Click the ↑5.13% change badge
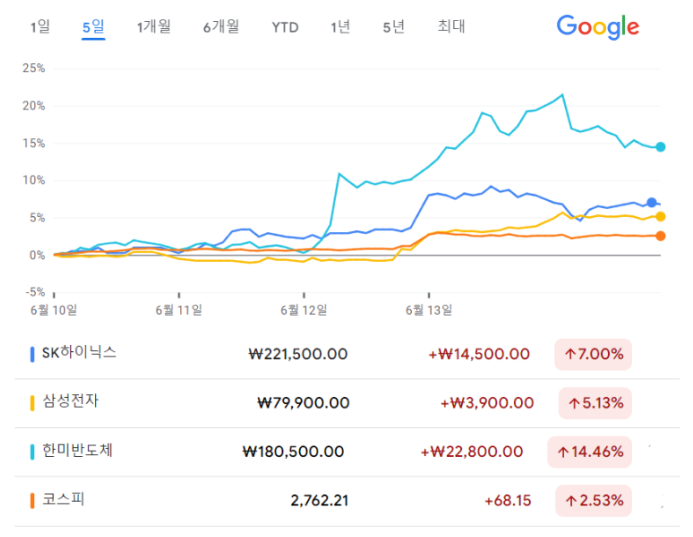 pyautogui.click(x=595, y=403)
